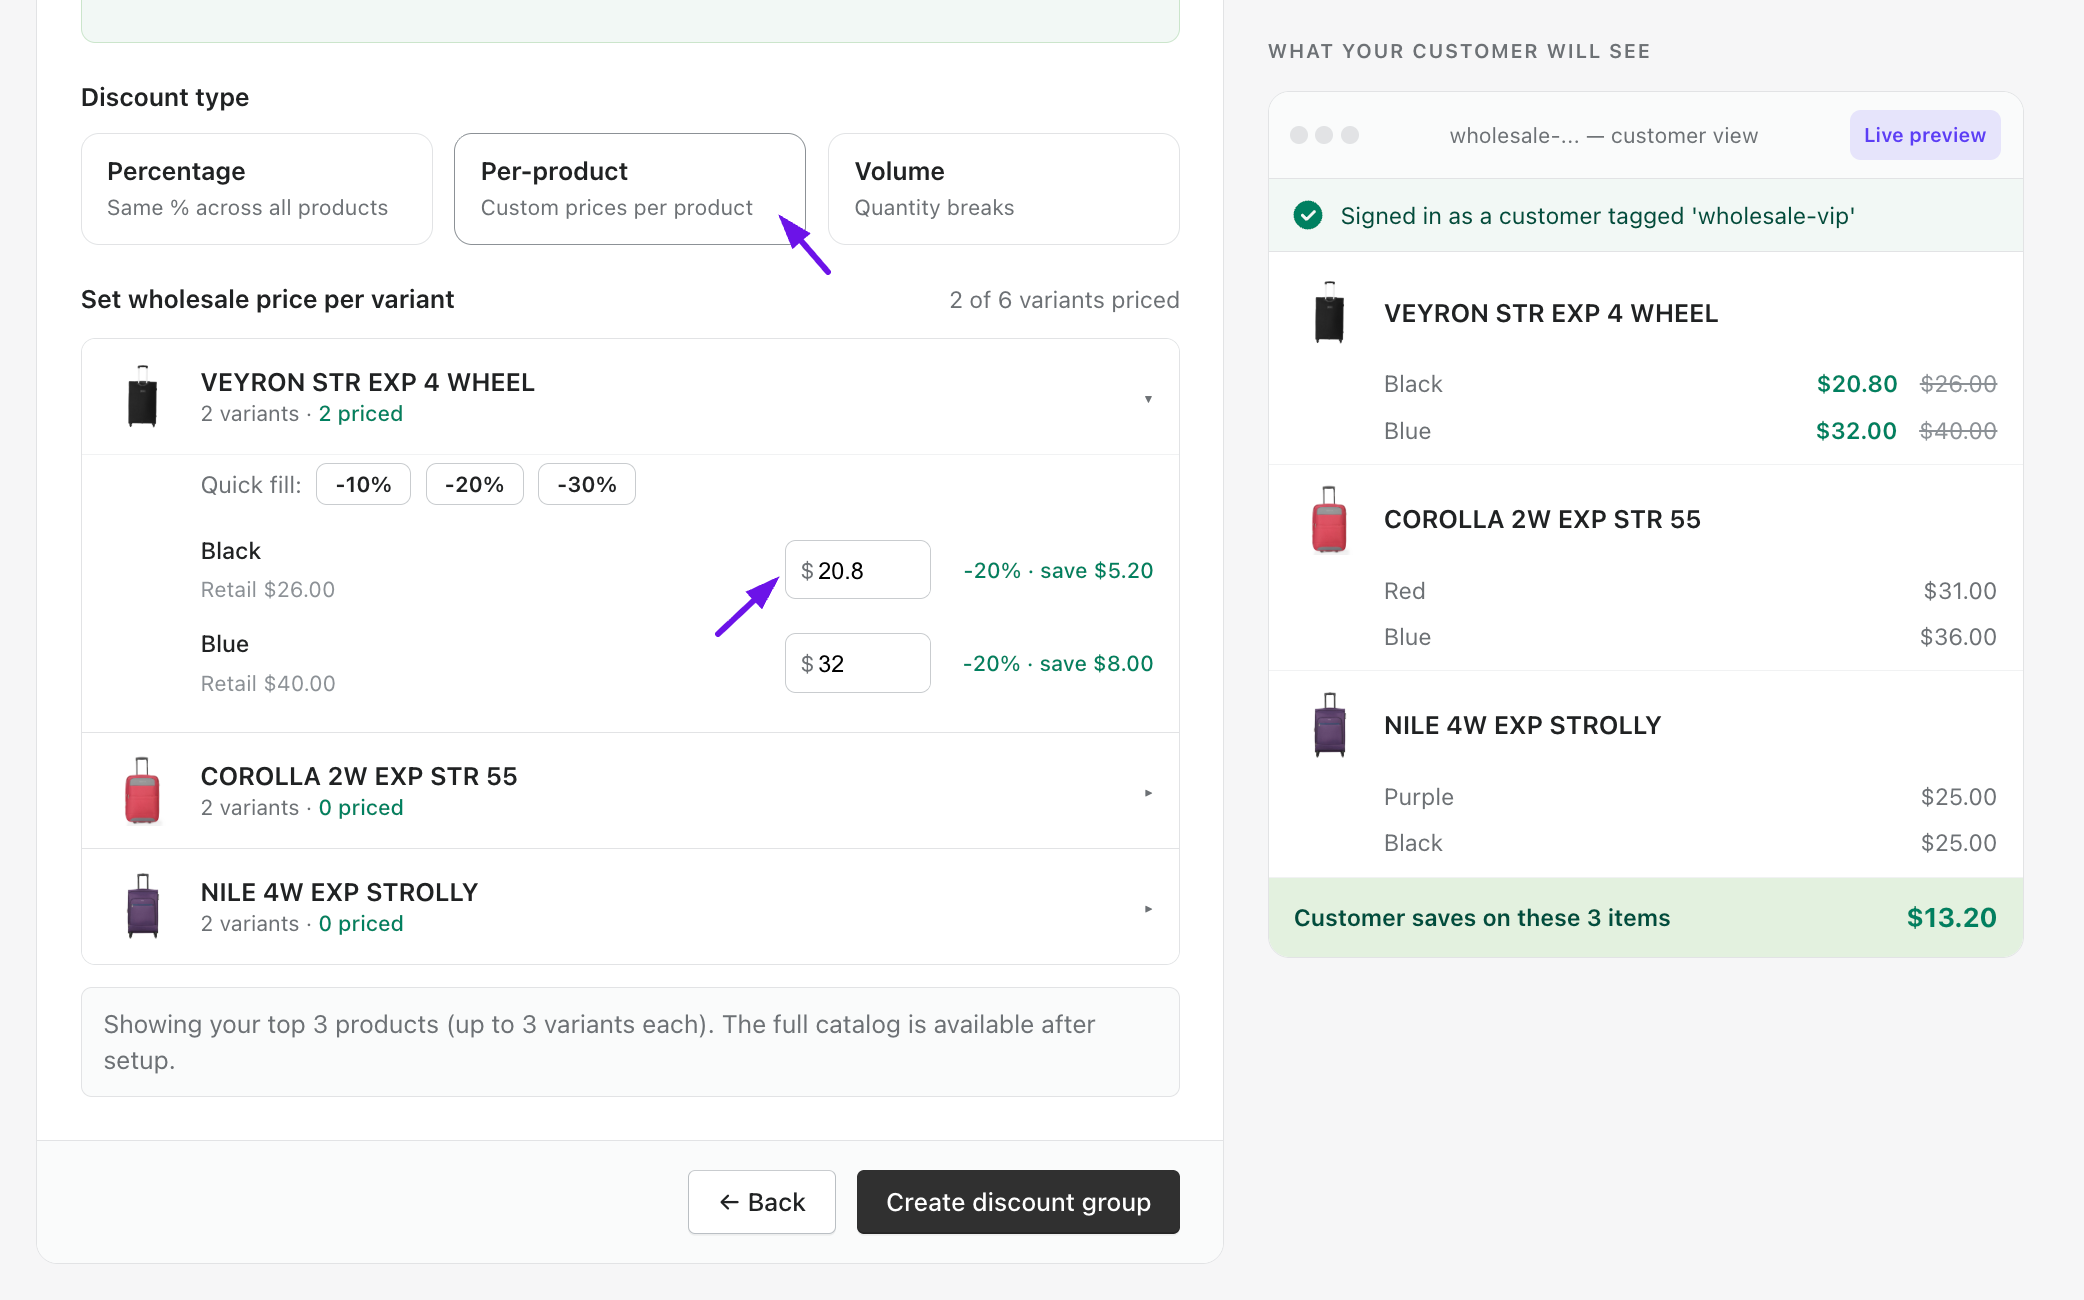2084x1300 pixels.
Task: Select the Percentage discount type card
Action: click(x=257, y=189)
